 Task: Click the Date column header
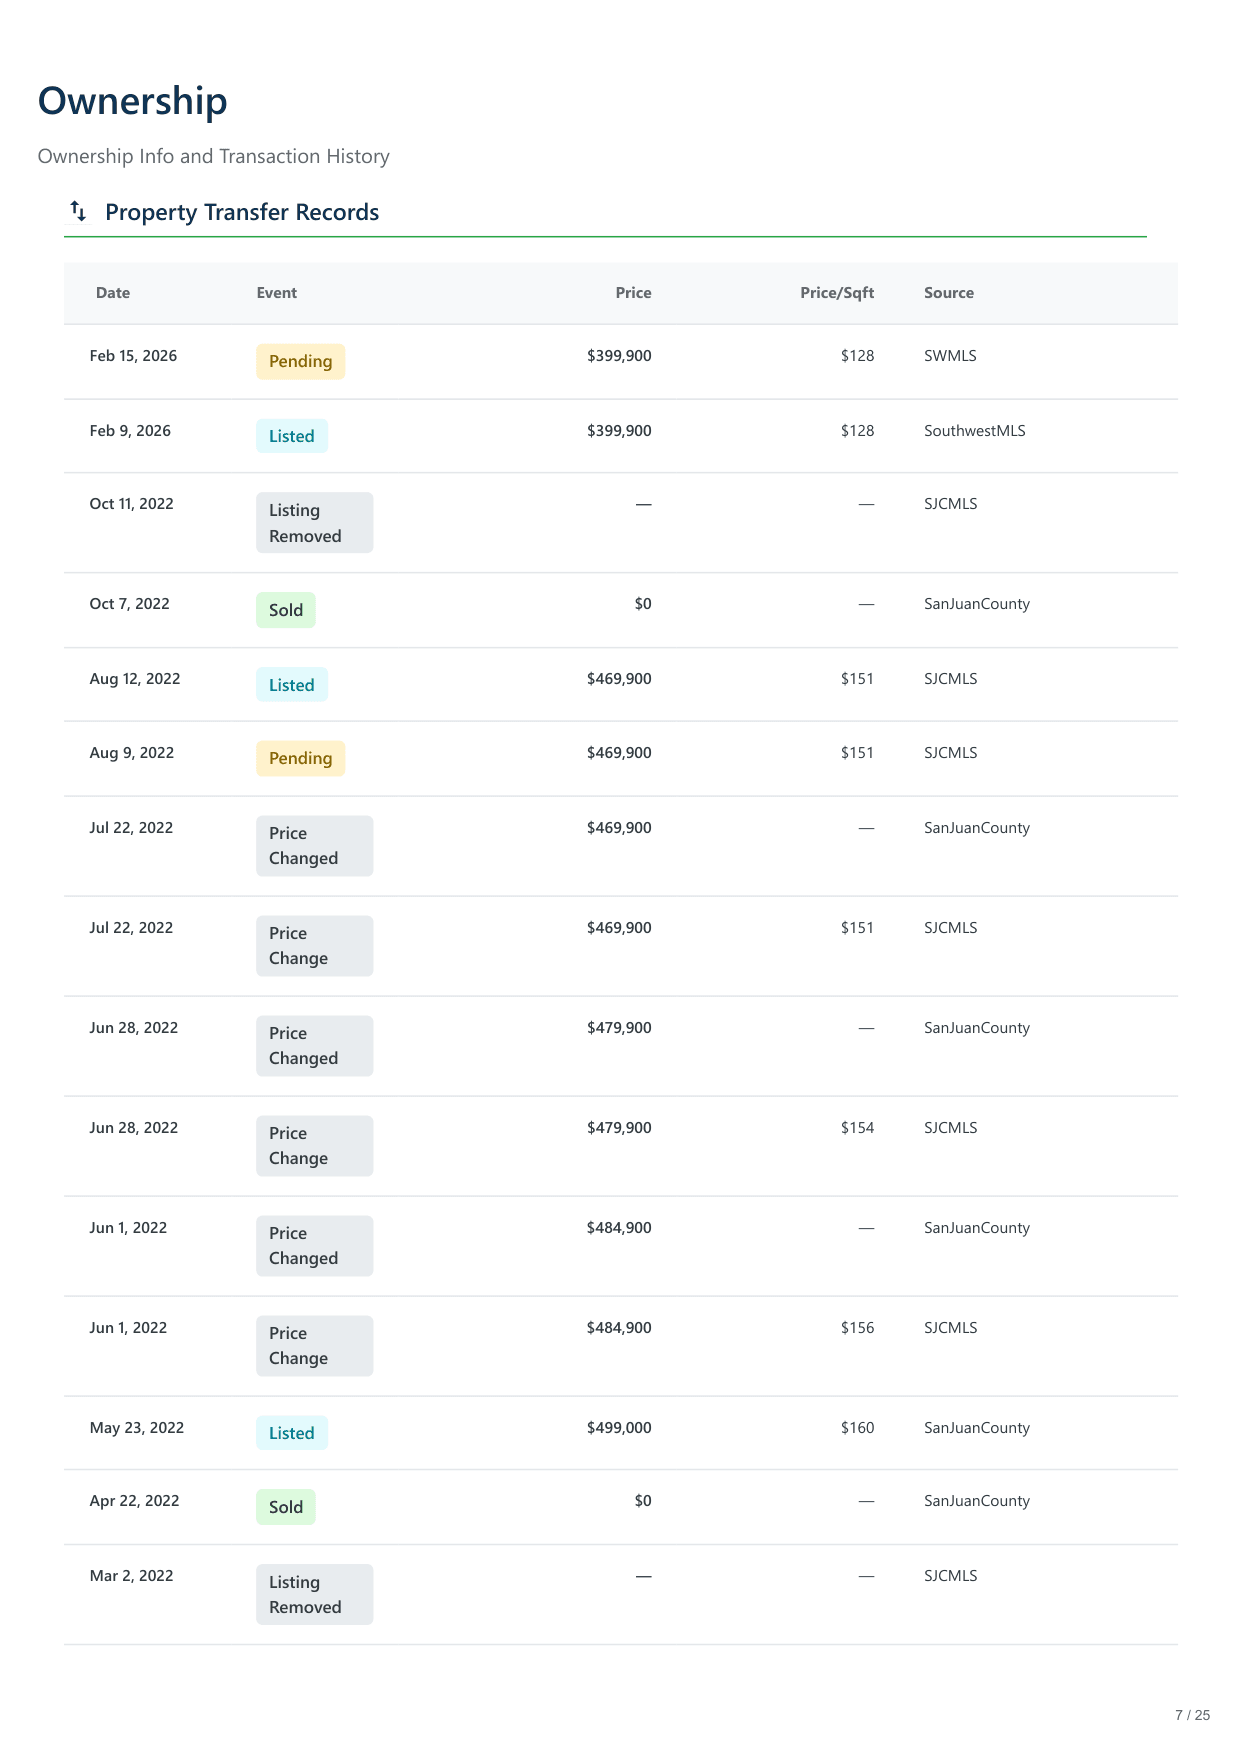pyautogui.click(x=113, y=293)
